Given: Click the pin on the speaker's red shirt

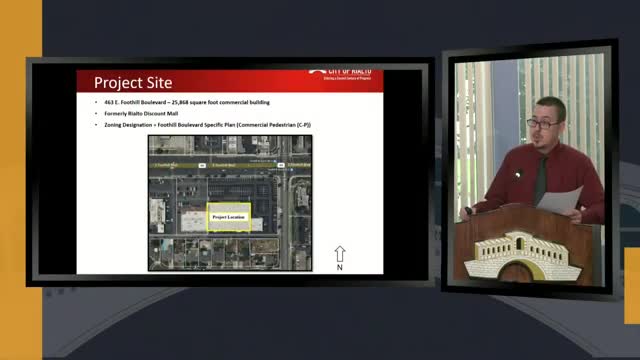Looking at the screenshot, I should (x=517, y=175).
